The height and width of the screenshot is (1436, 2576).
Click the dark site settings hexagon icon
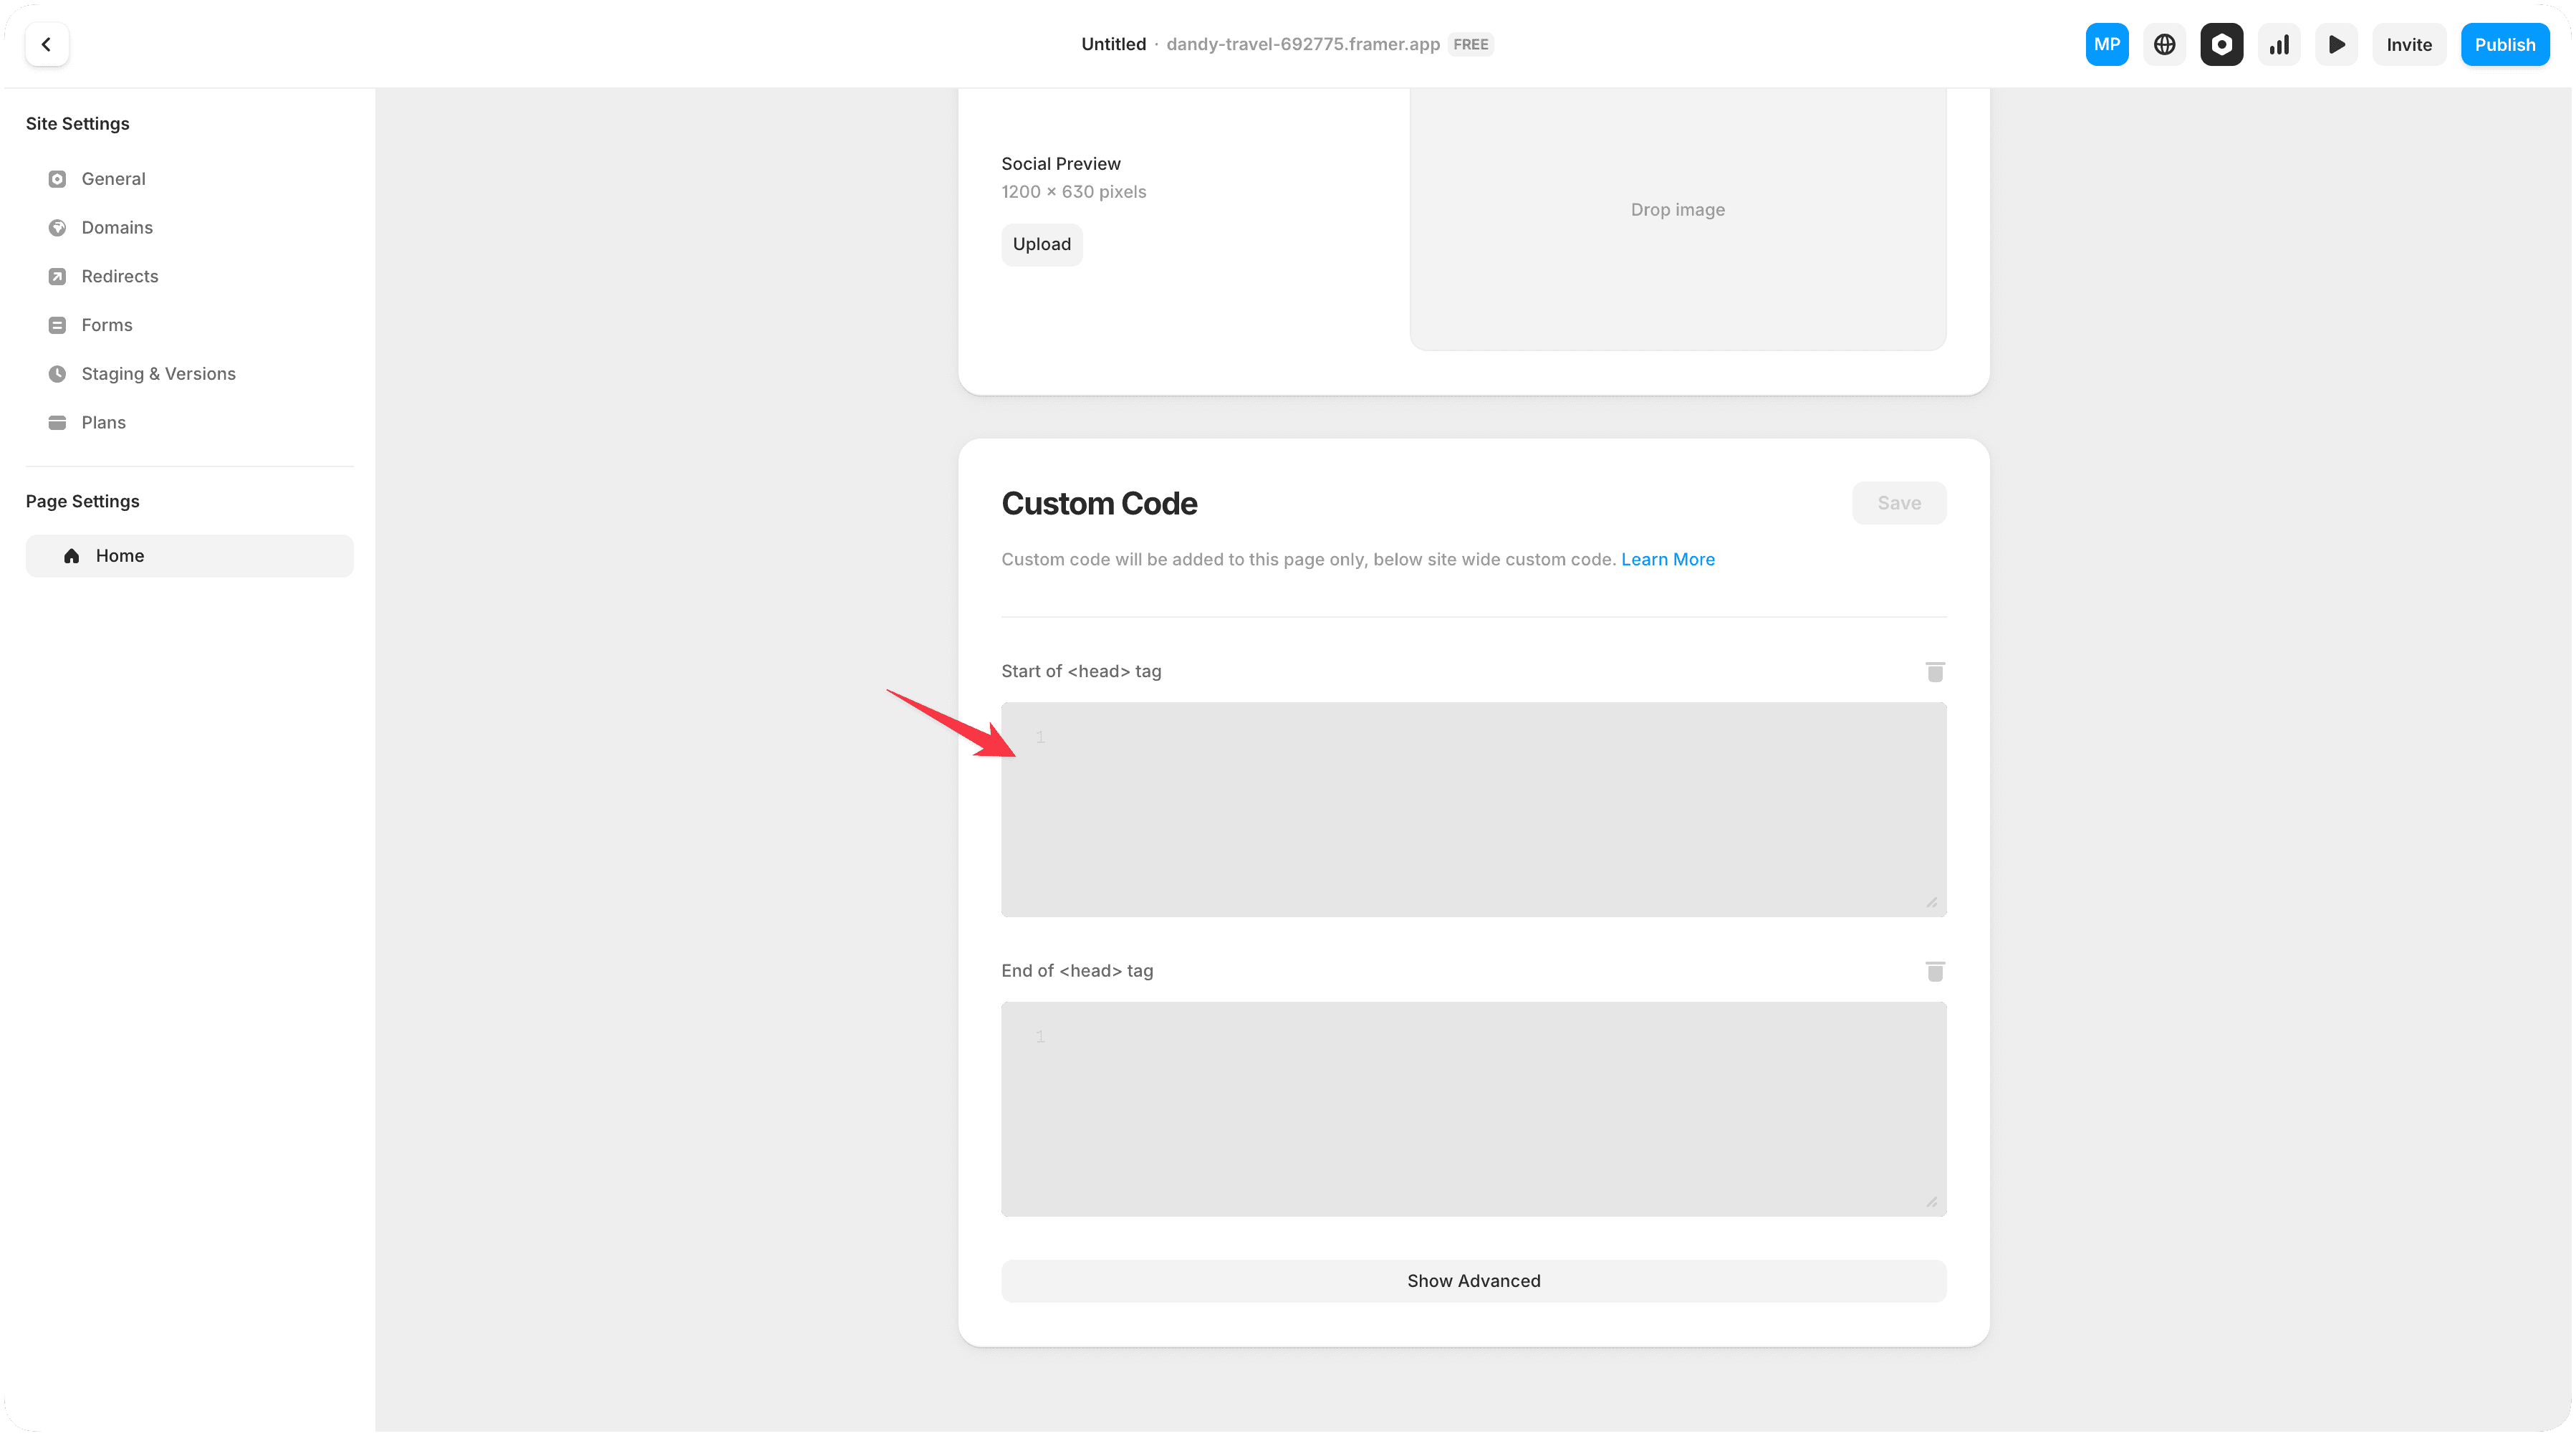2221,44
